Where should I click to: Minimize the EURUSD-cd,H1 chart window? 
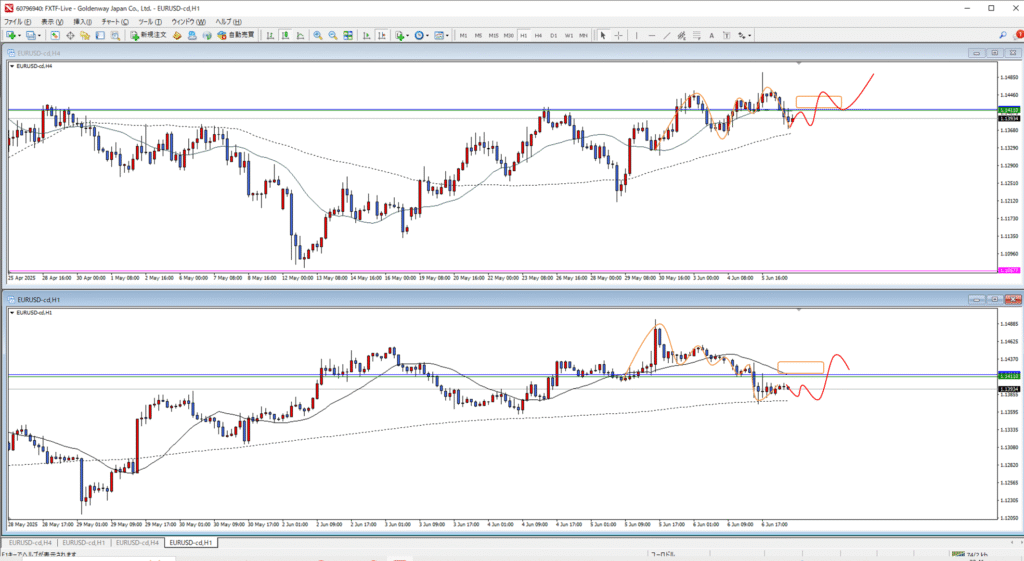(x=977, y=300)
